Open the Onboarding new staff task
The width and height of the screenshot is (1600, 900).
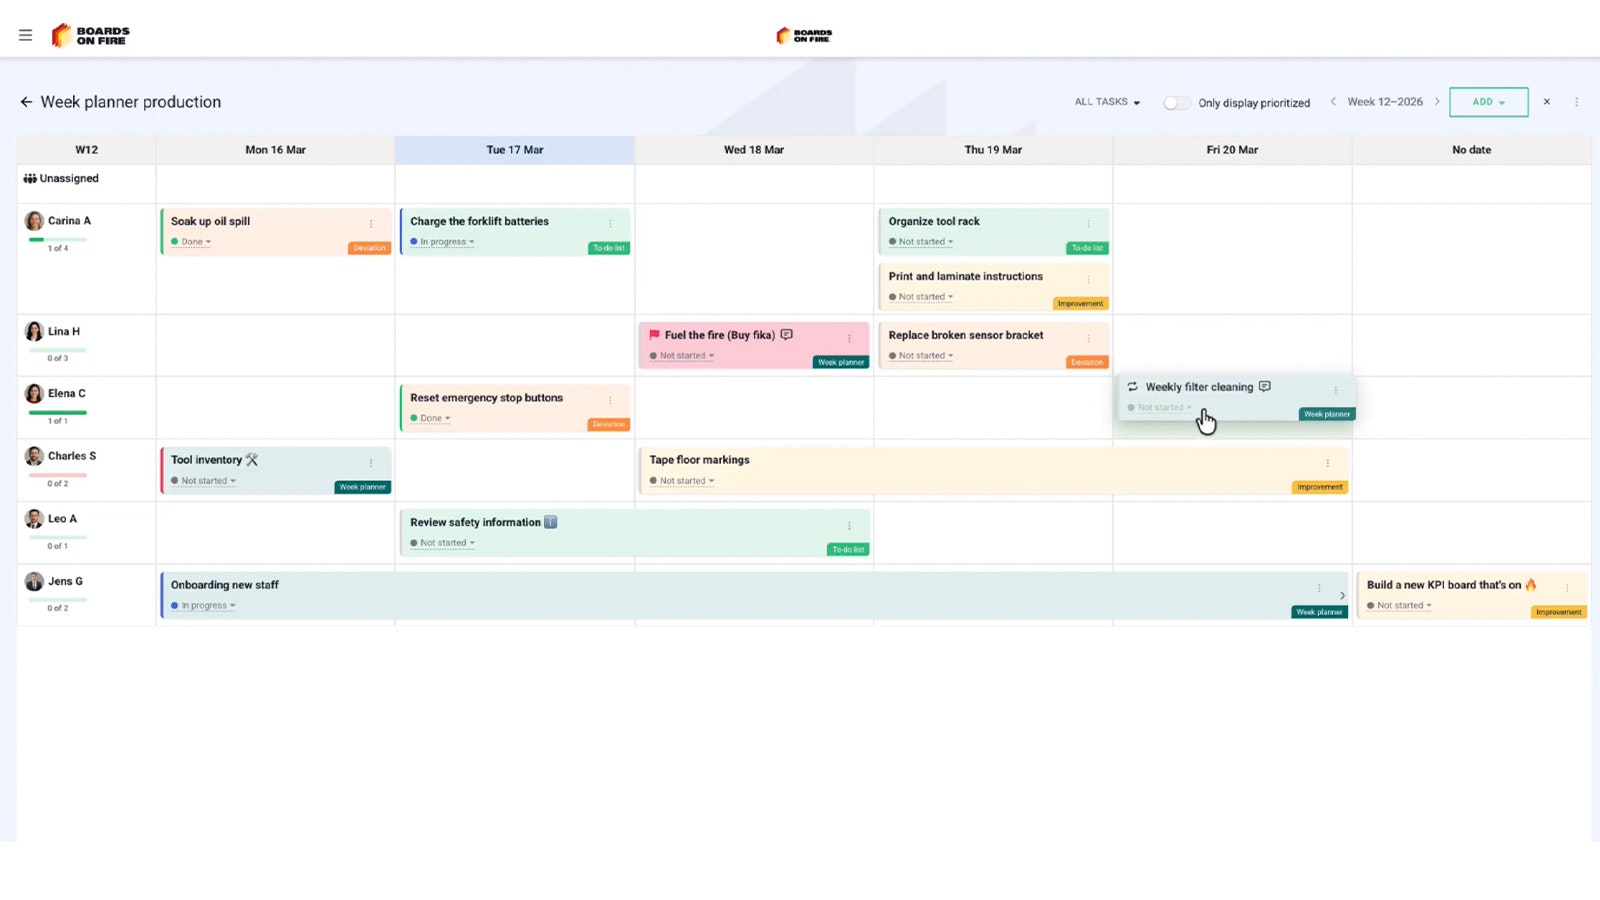pyautogui.click(x=224, y=585)
